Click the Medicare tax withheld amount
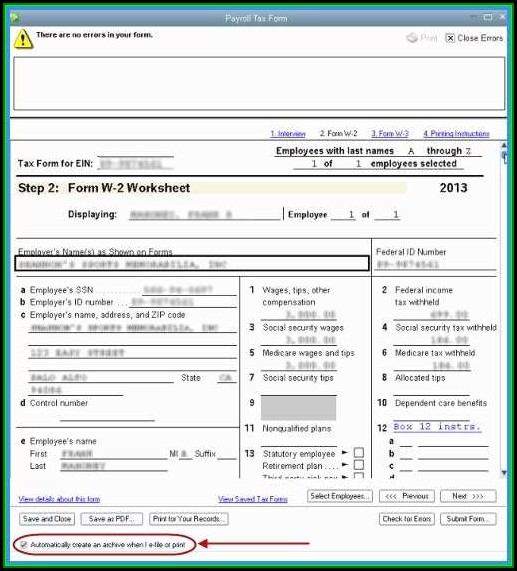This screenshot has width=517, height=571. click(x=431, y=365)
